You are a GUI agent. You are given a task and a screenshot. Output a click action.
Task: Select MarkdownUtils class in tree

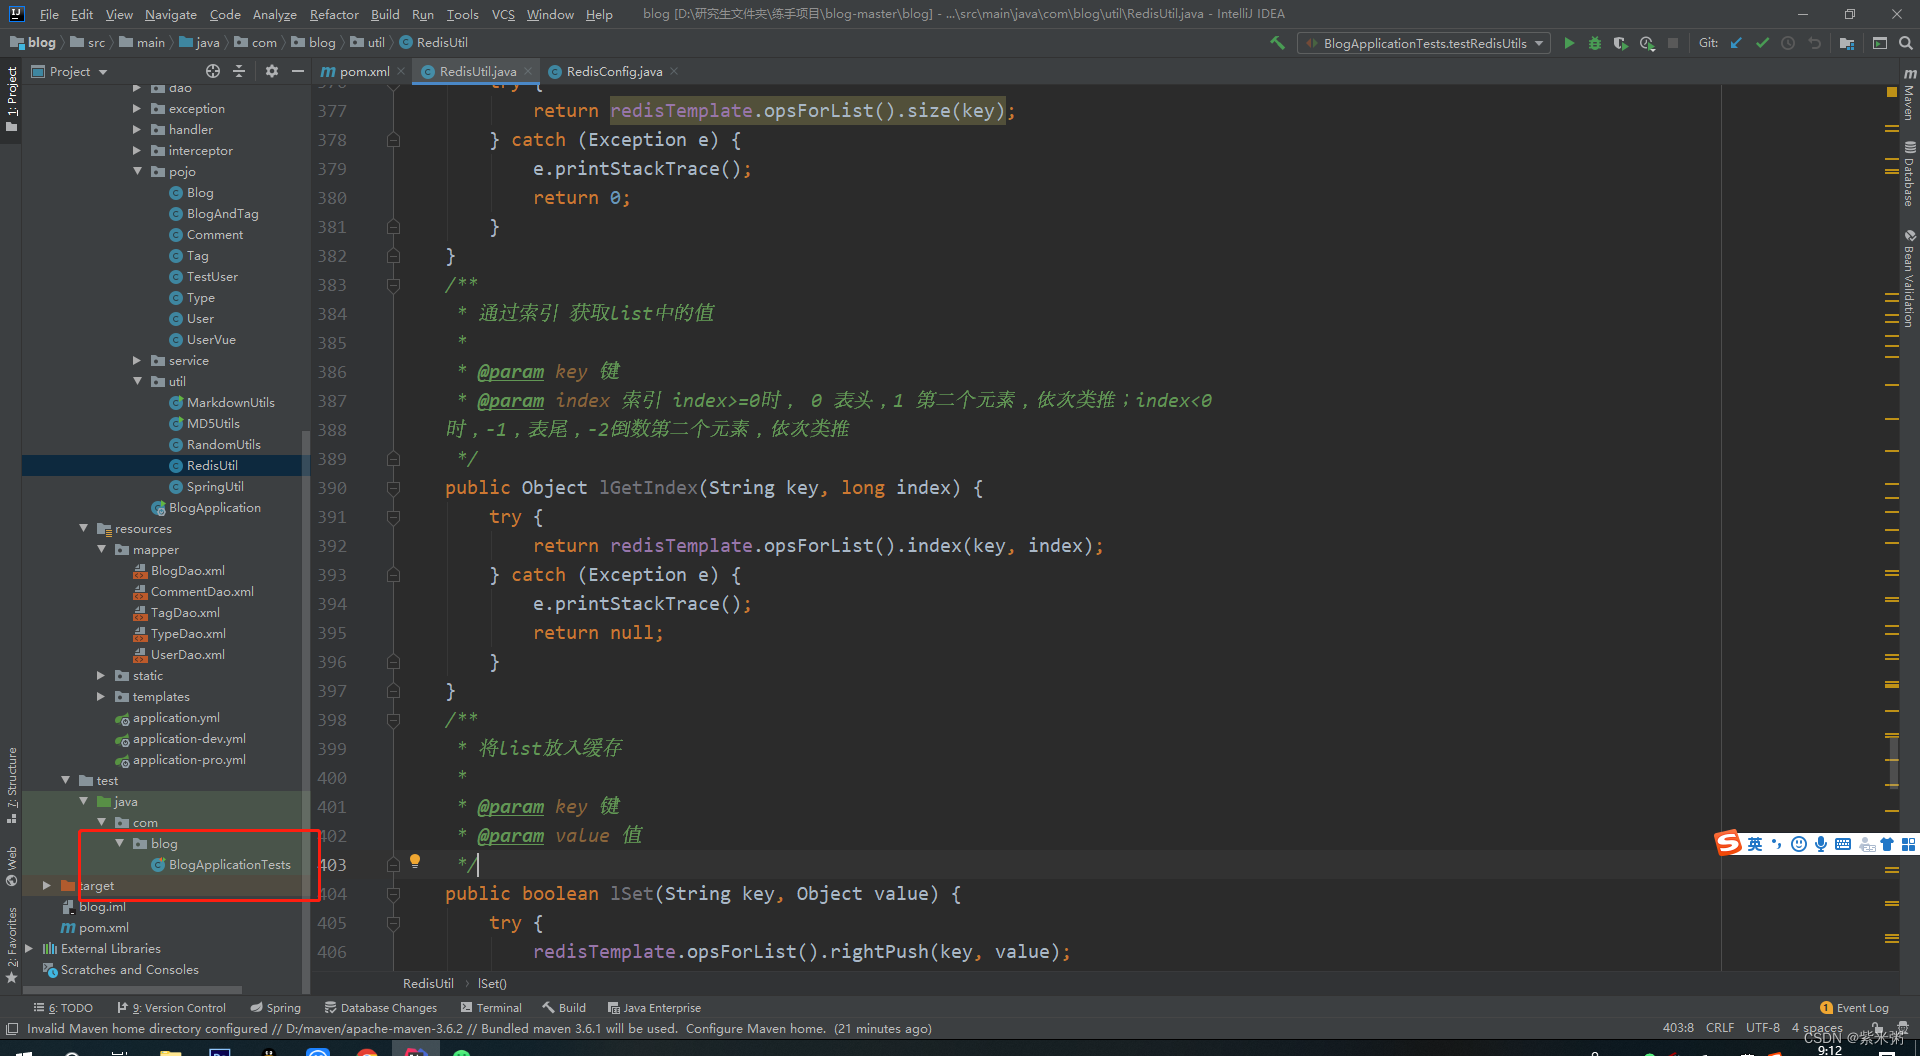point(230,403)
